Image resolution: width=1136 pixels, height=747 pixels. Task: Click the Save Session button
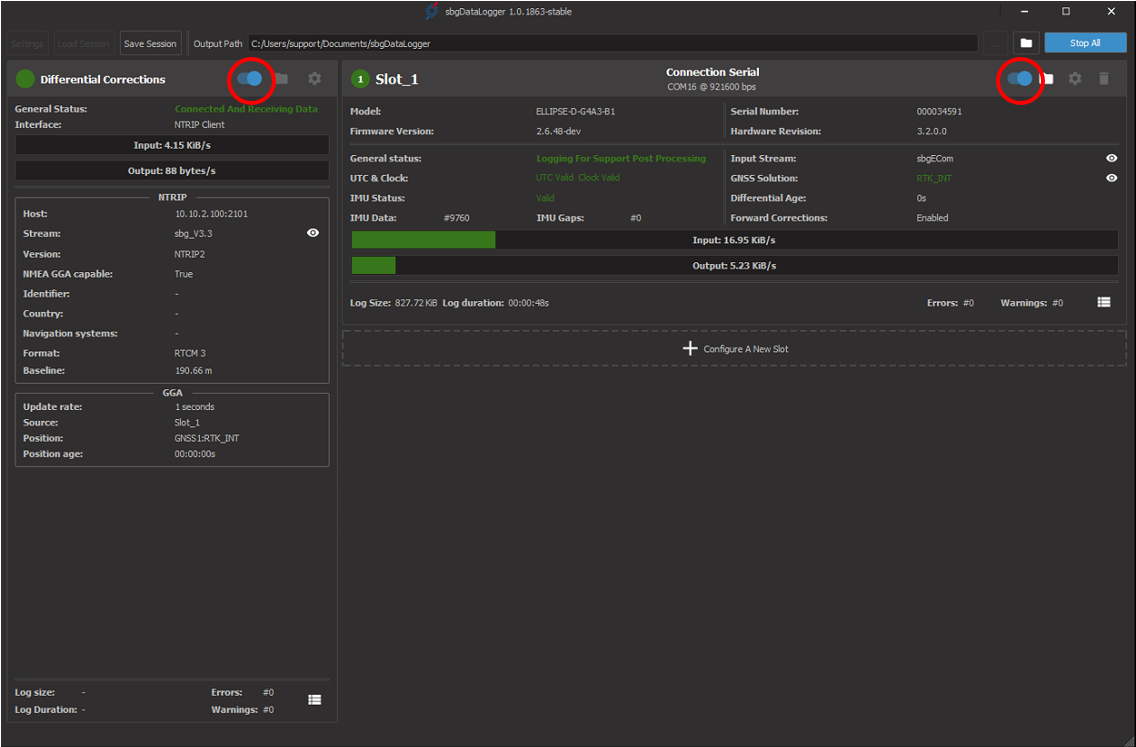(150, 43)
